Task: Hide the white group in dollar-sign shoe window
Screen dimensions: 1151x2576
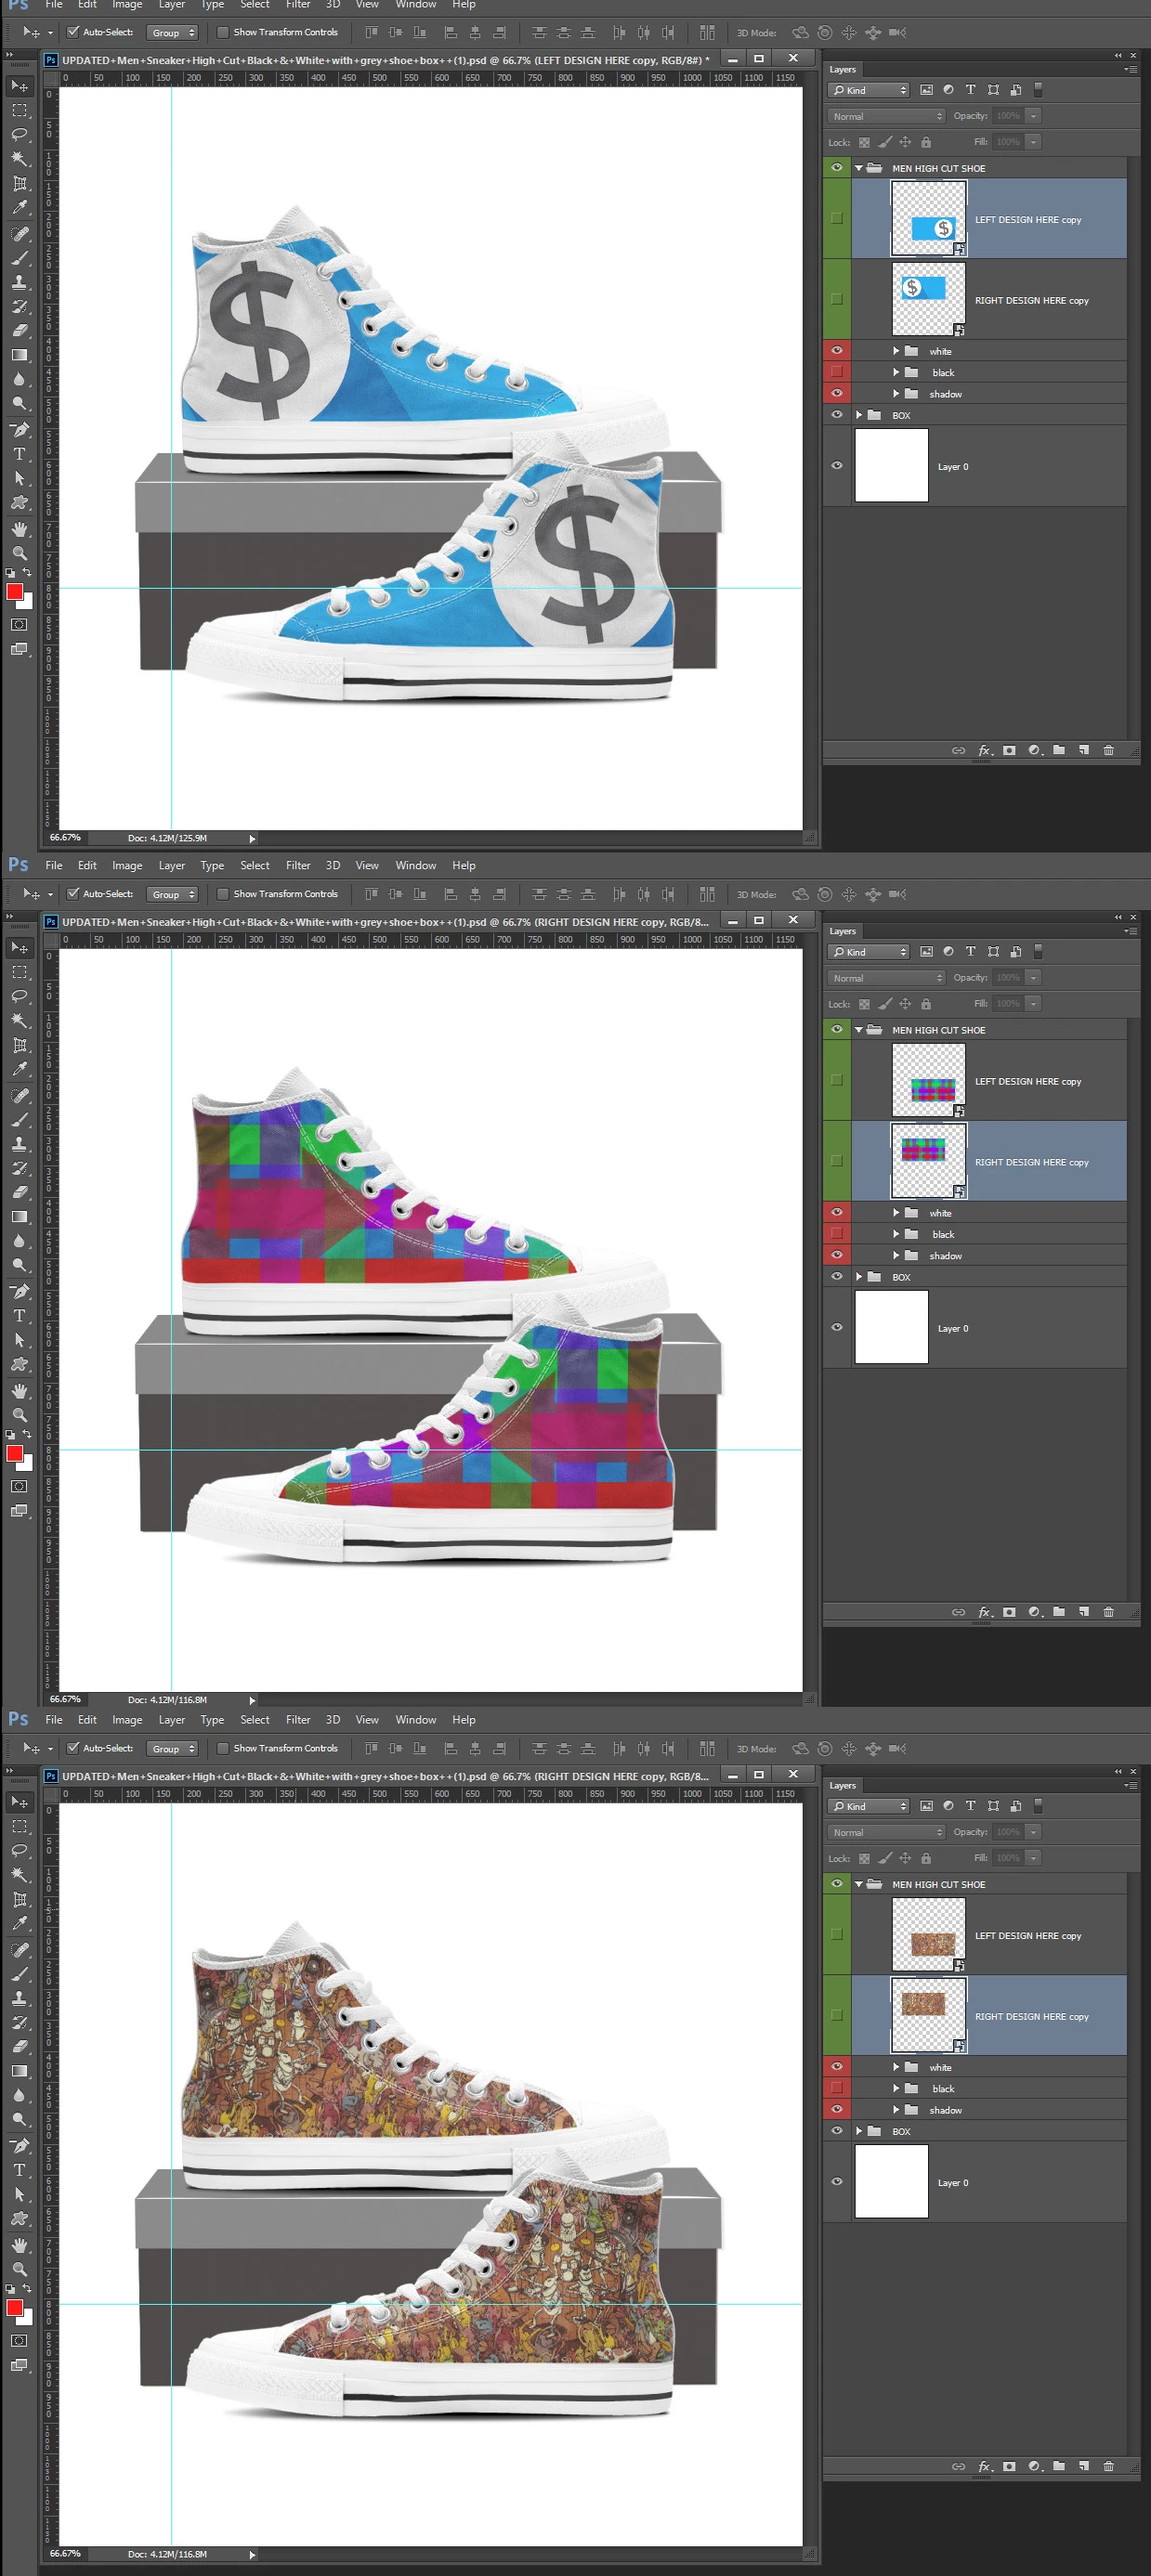Action: [x=837, y=350]
